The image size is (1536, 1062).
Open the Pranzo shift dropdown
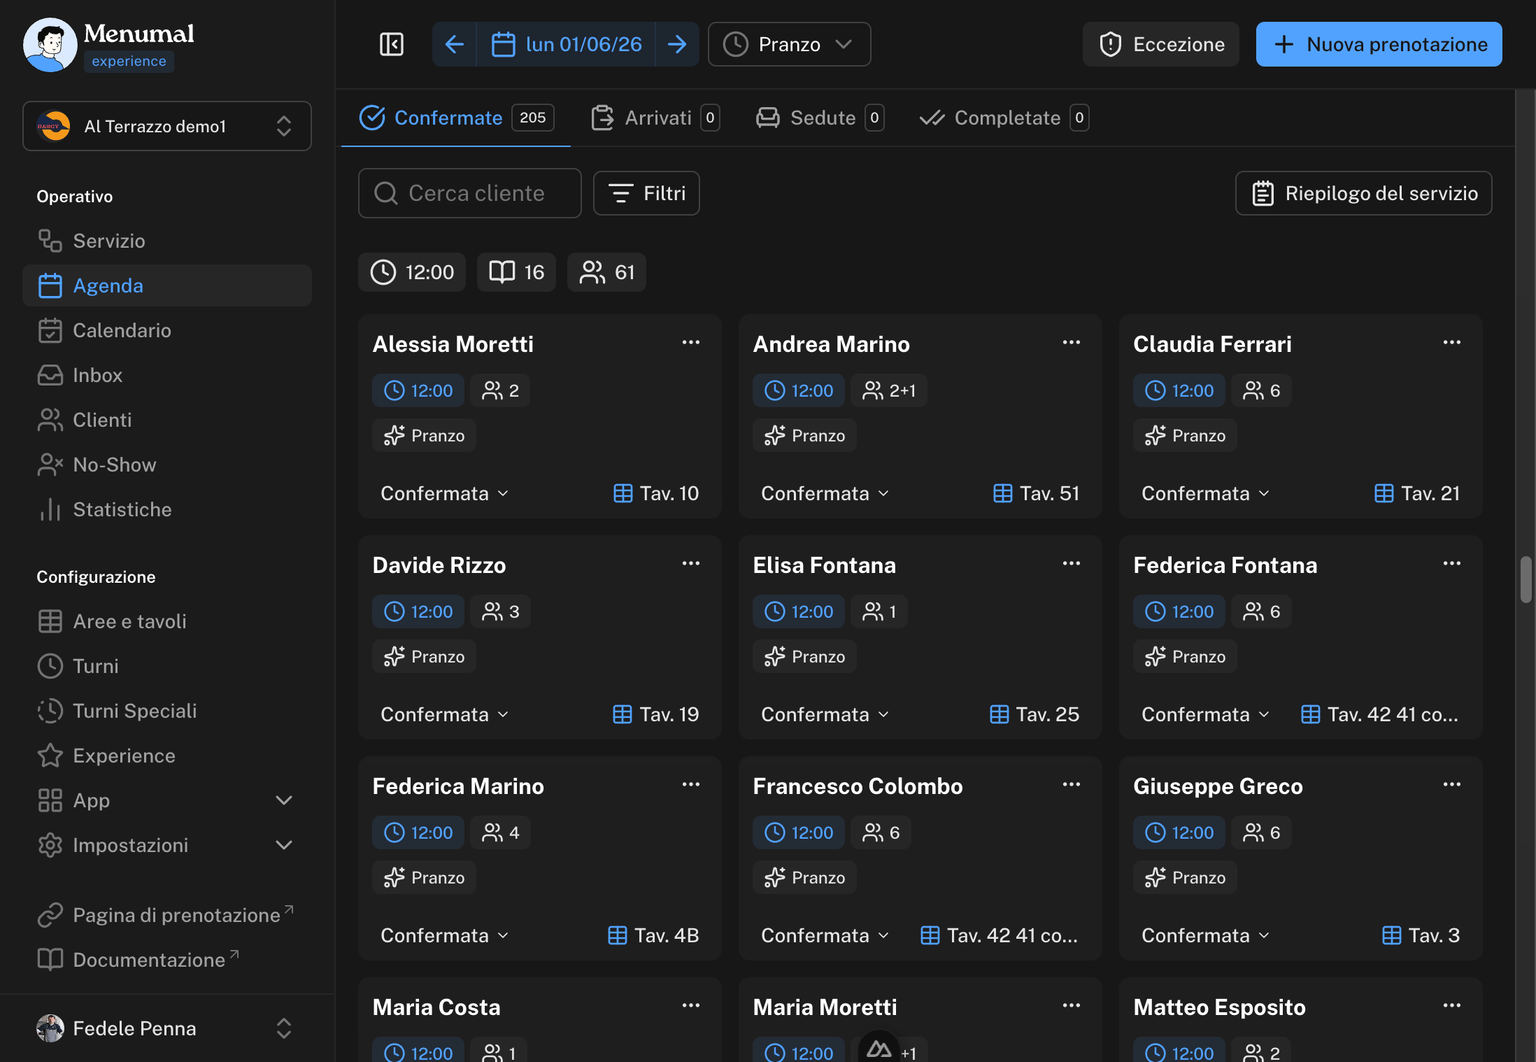click(x=789, y=44)
